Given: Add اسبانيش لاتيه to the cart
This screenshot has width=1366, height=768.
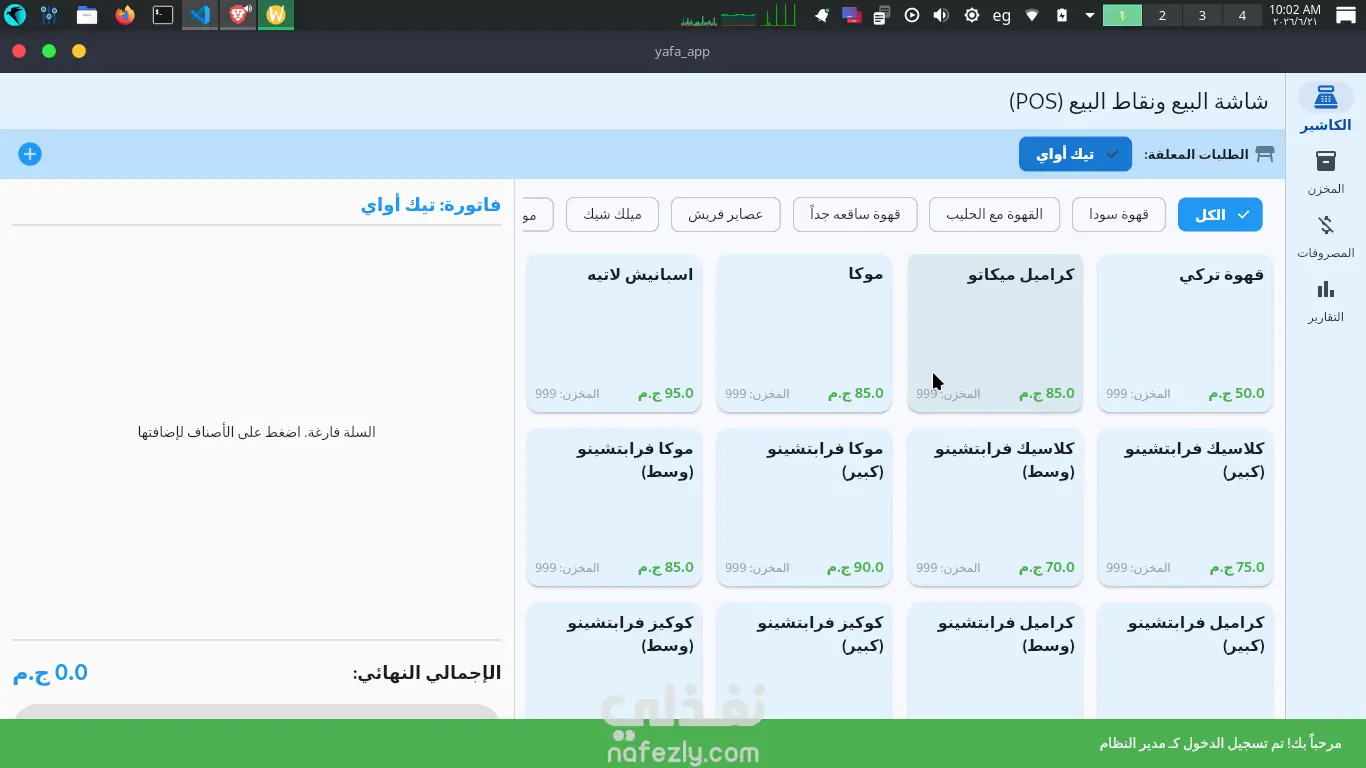Looking at the screenshot, I should coord(614,333).
